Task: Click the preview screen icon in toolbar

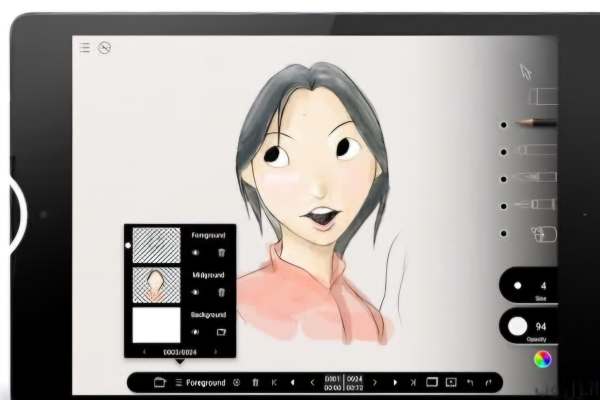Action: click(x=451, y=382)
